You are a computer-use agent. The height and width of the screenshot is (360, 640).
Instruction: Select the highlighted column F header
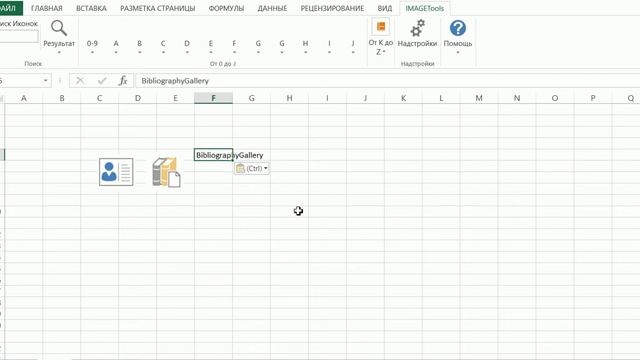(x=213, y=98)
